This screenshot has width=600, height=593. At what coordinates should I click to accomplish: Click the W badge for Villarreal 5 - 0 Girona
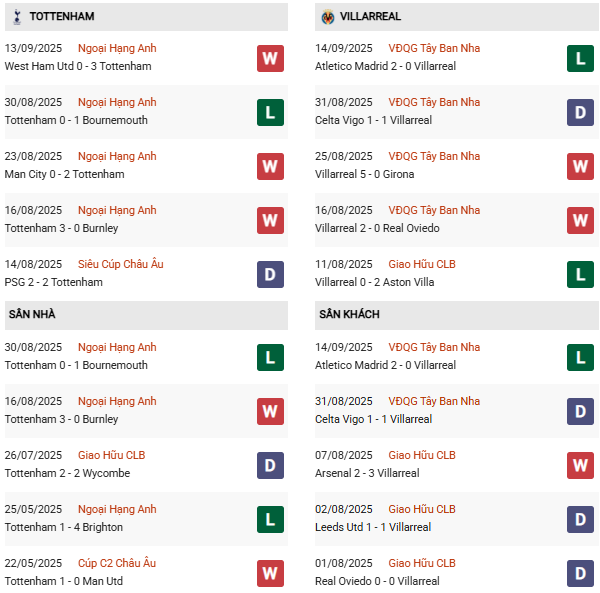pyautogui.click(x=580, y=166)
